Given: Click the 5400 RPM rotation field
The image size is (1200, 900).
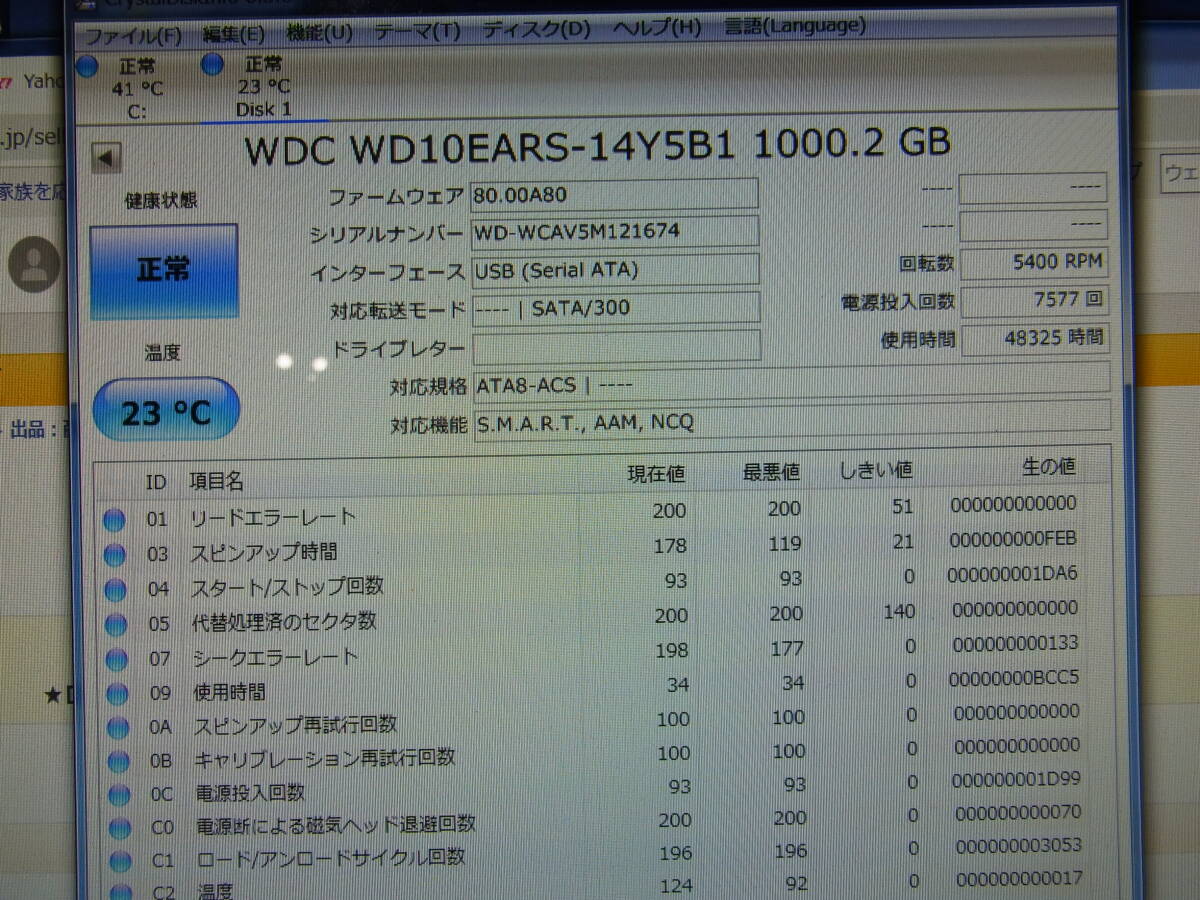Looking at the screenshot, I should click(x=1033, y=264).
